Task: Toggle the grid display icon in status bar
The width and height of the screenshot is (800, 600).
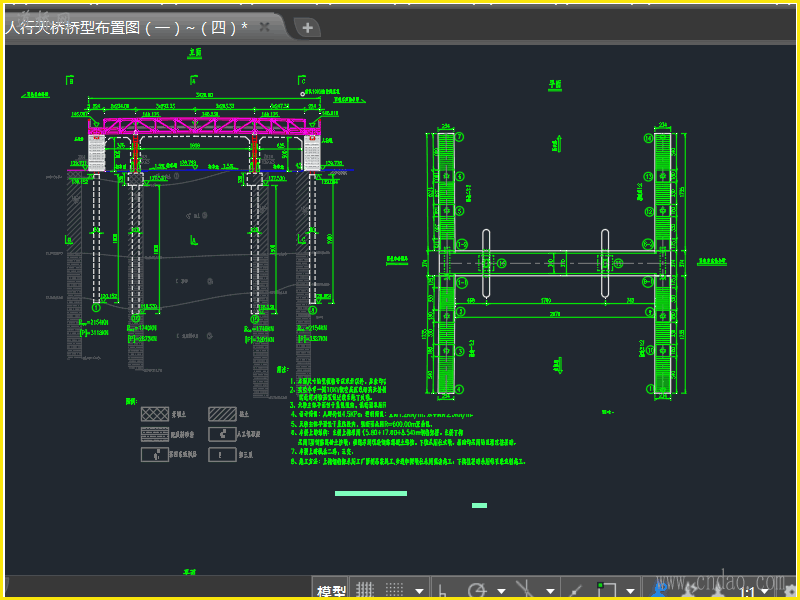Action: click(x=366, y=590)
